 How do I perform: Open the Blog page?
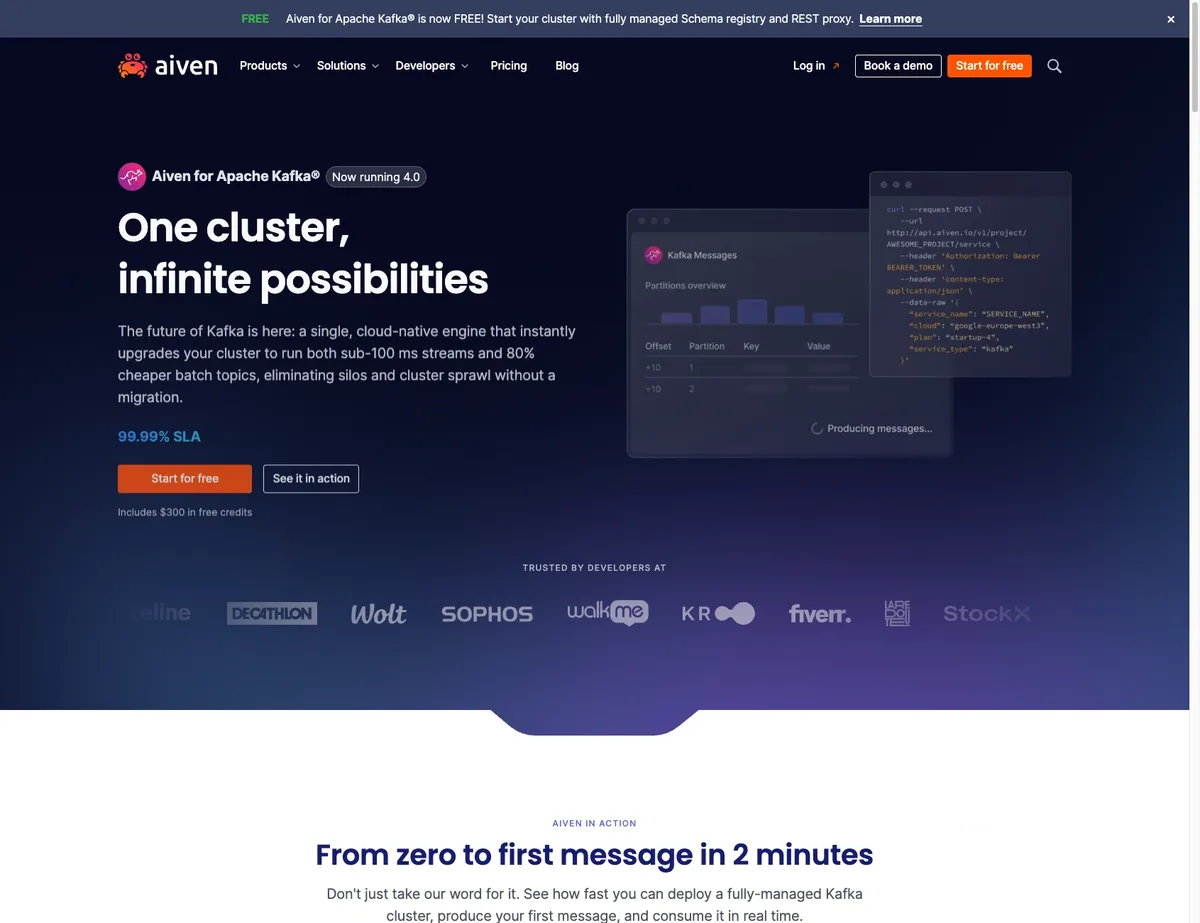[567, 66]
